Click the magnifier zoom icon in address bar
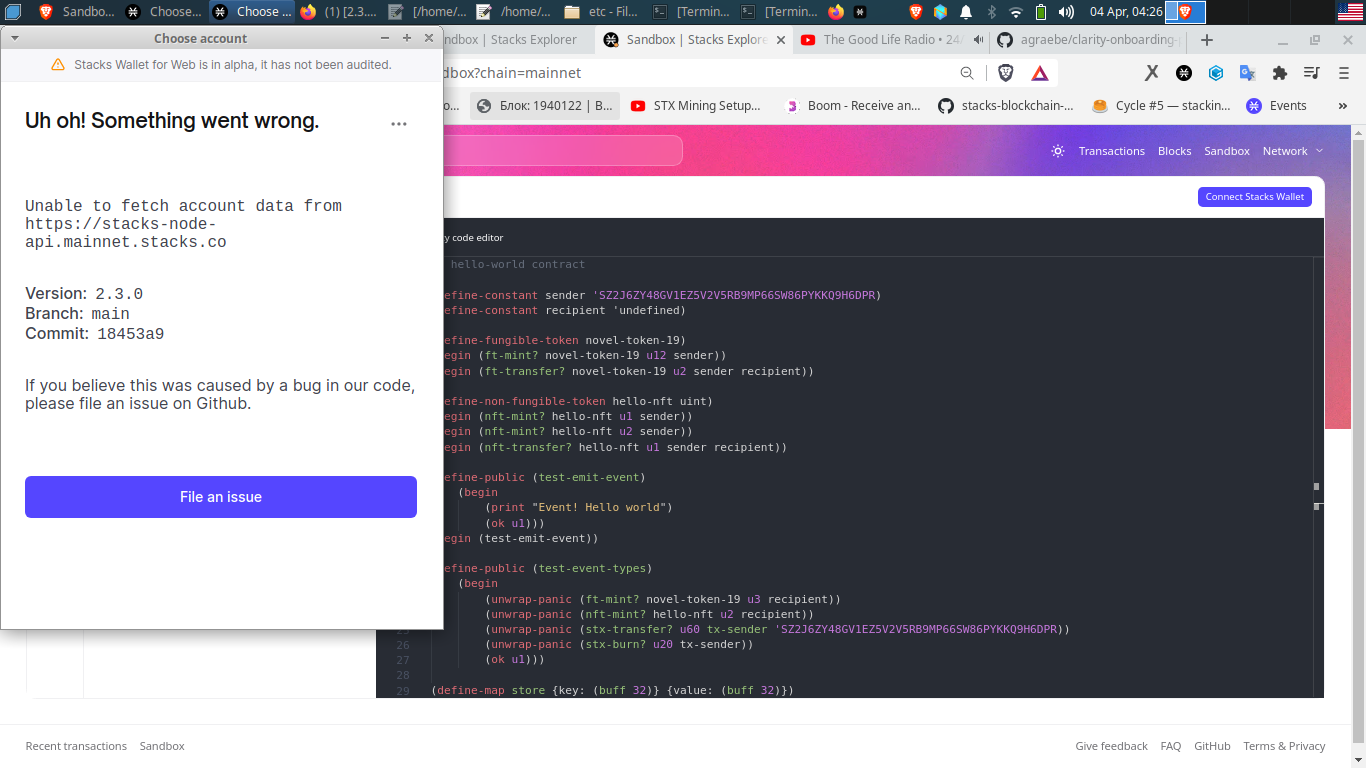The height and width of the screenshot is (768, 1366). (x=967, y=72)
